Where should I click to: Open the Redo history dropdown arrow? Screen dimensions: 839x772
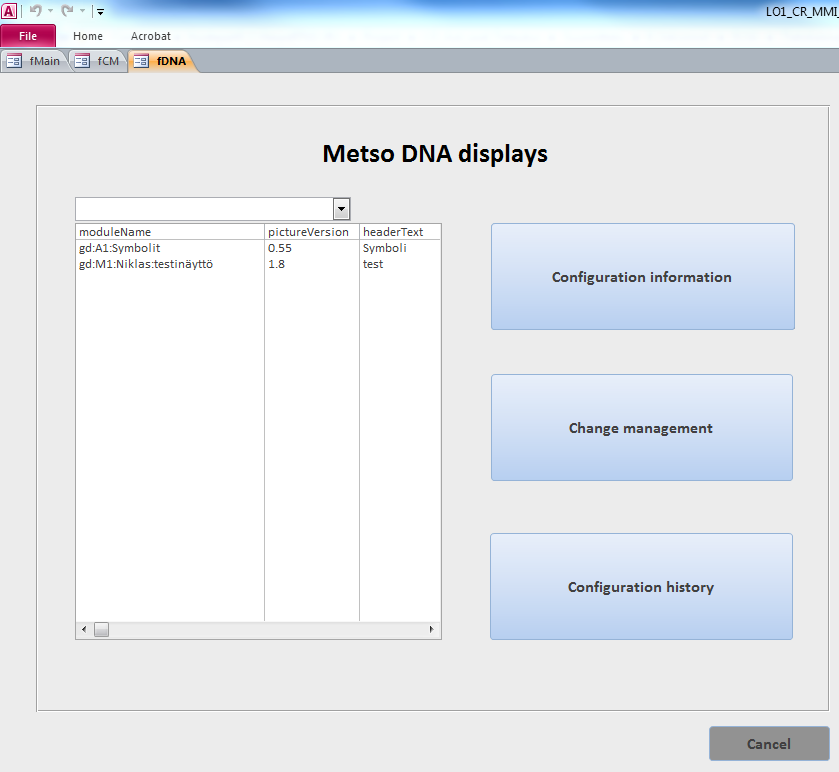pyautogui.click(x=82, y=11)
